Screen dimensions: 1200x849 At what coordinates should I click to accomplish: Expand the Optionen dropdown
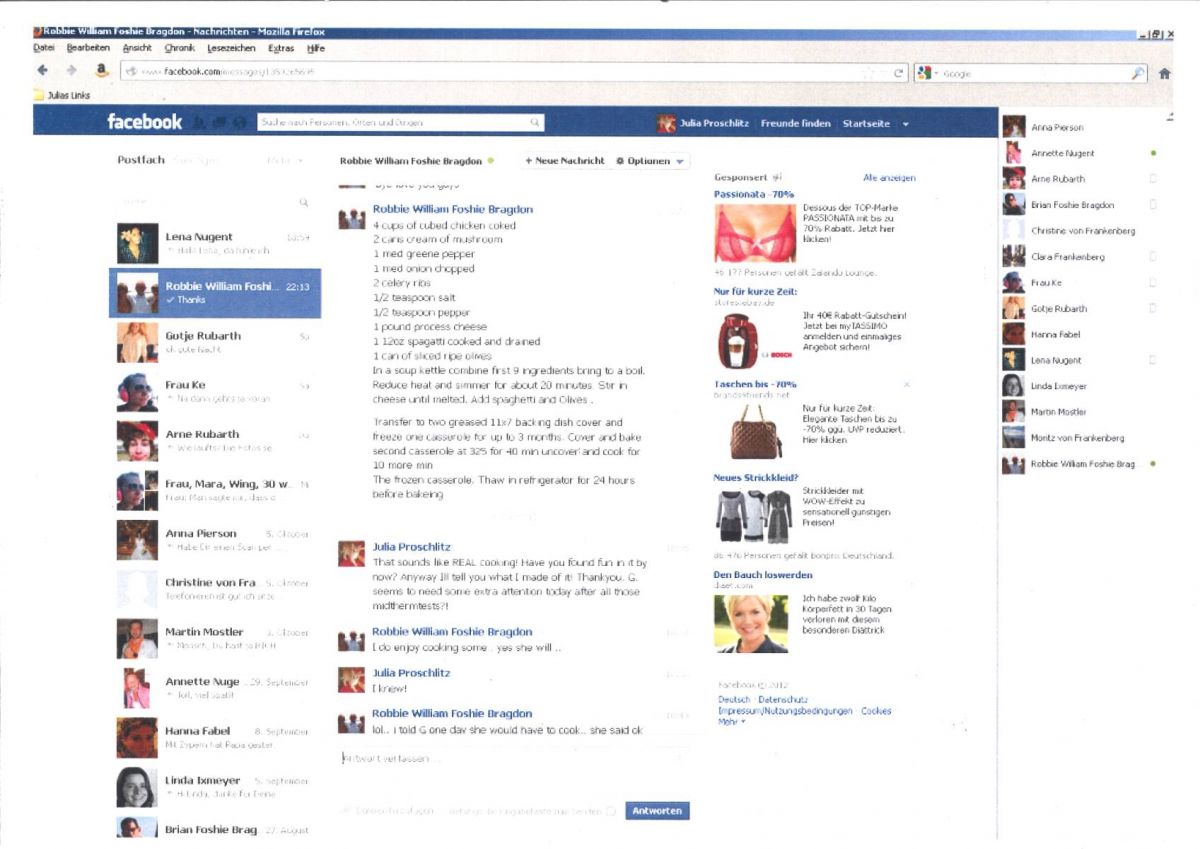tap(651, 161)
